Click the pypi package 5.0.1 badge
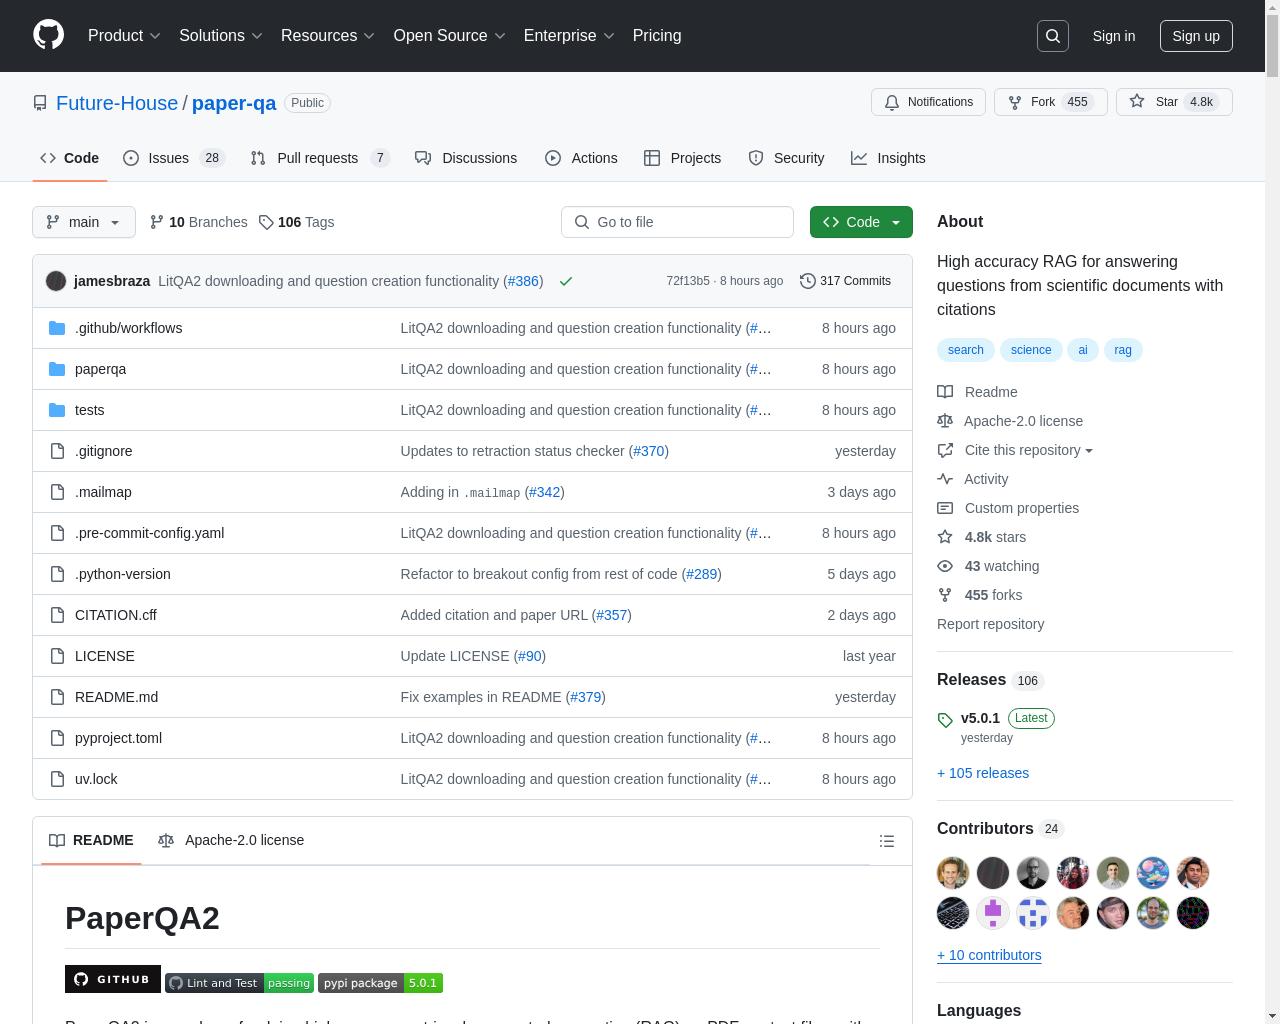The width and height of the screenshot is (1280, 1024). tap(380, 983)
